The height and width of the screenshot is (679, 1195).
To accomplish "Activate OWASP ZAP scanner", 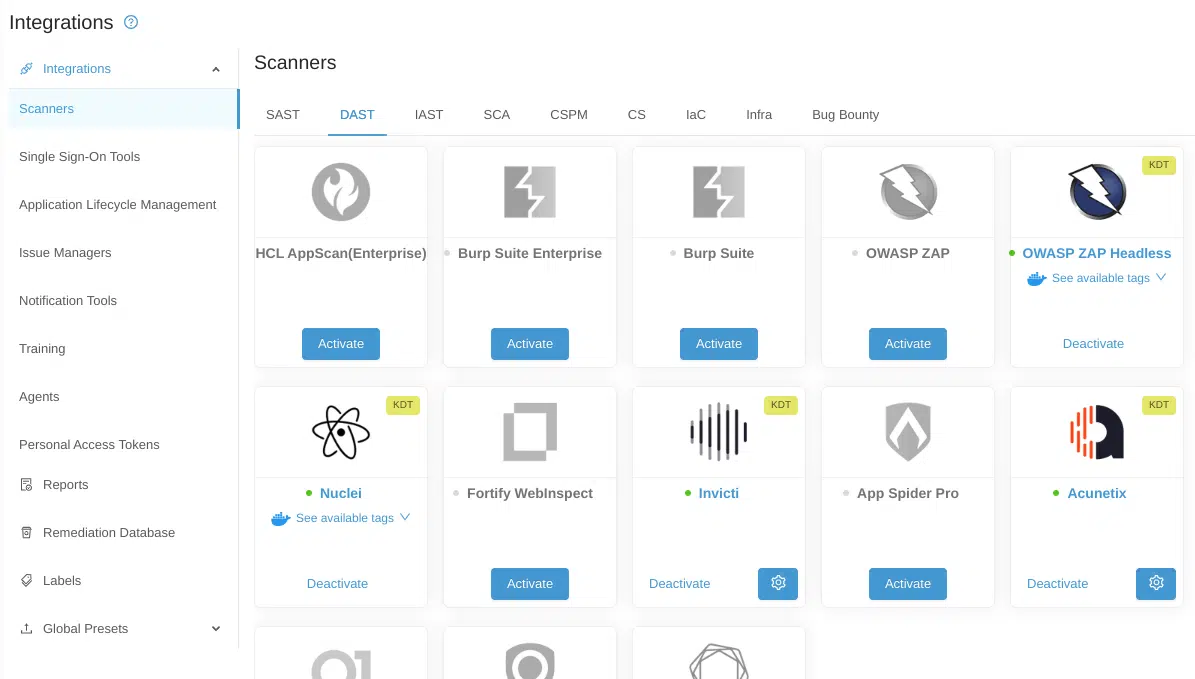I will (x=908, y=344).
